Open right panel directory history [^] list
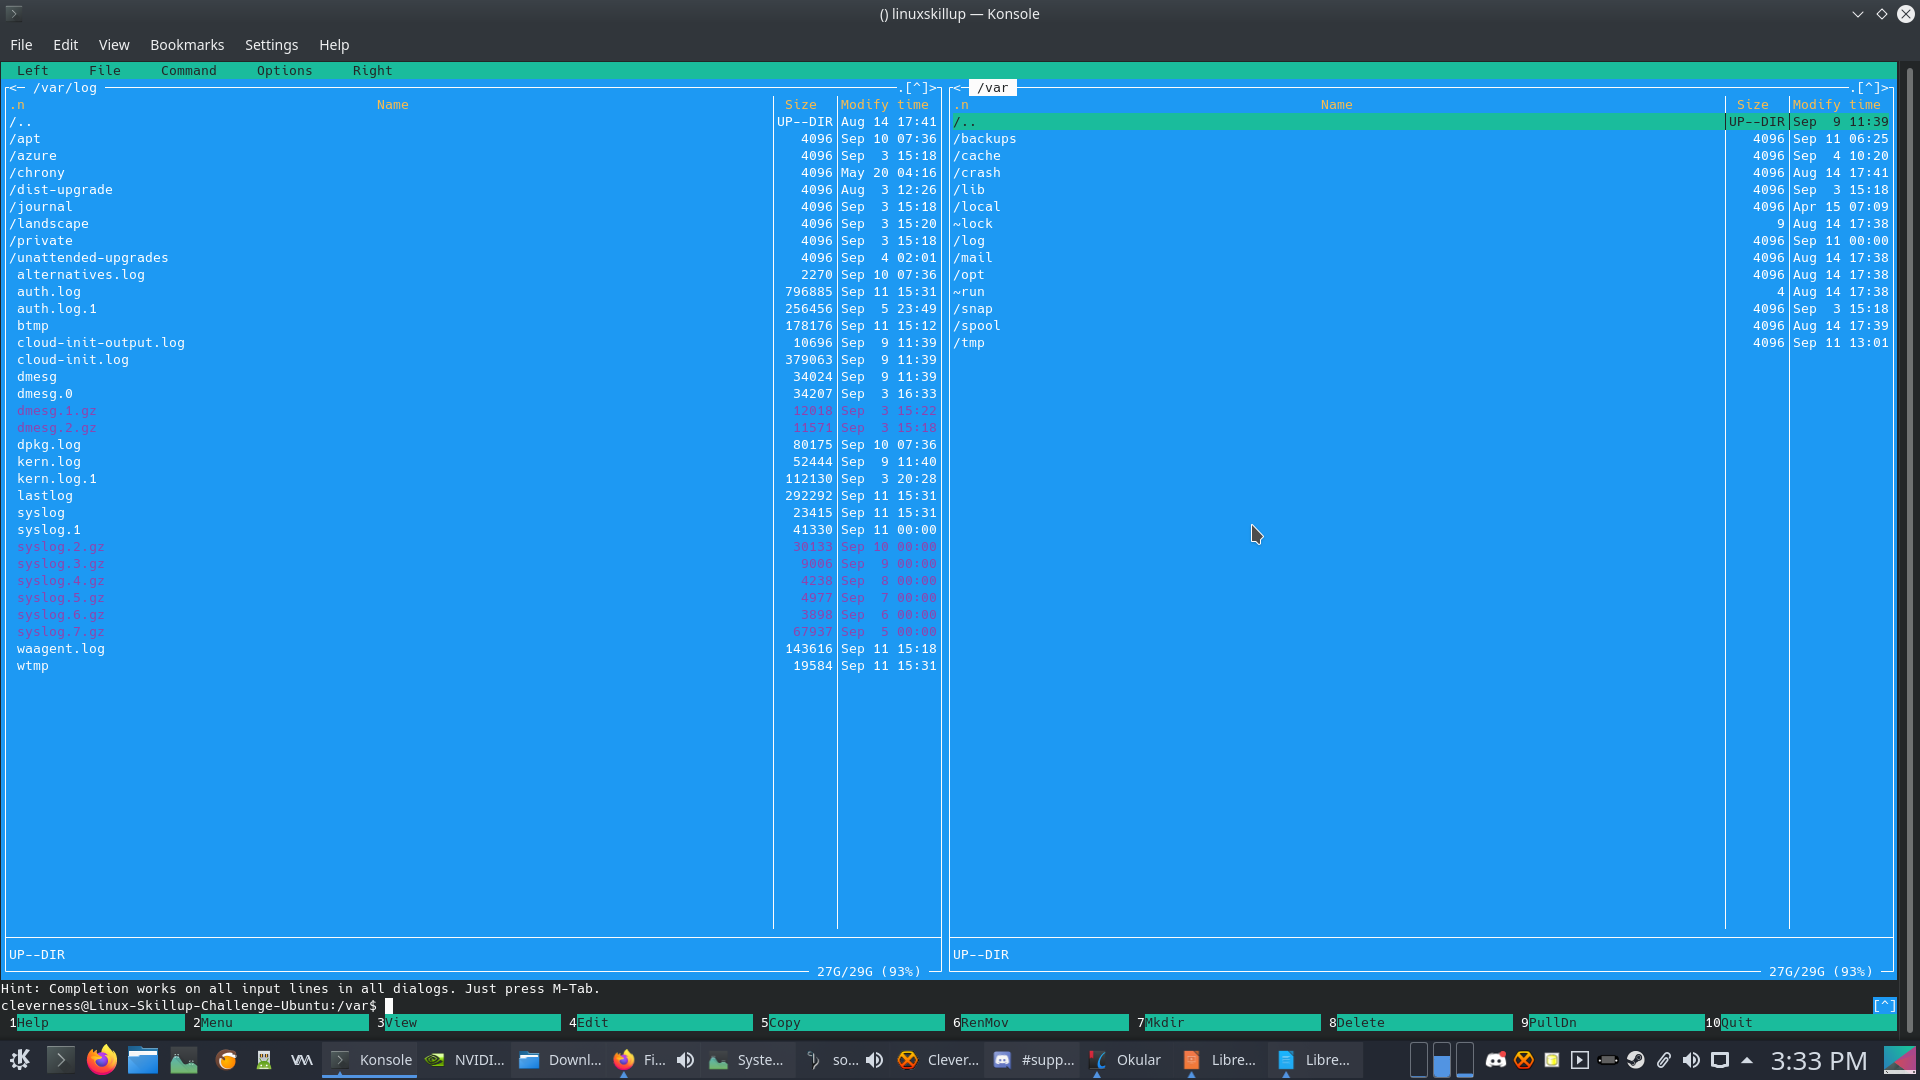1920x1080 pixels. click(1869, 88)
